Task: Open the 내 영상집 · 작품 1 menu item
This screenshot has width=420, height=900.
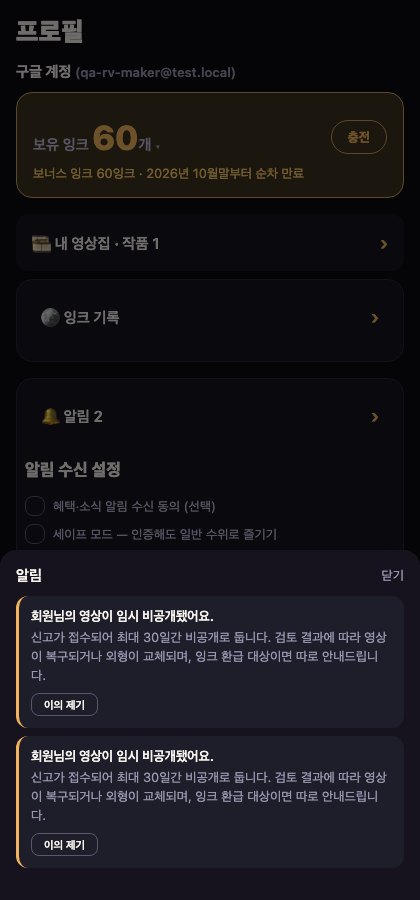Action: tap(210, 243)
